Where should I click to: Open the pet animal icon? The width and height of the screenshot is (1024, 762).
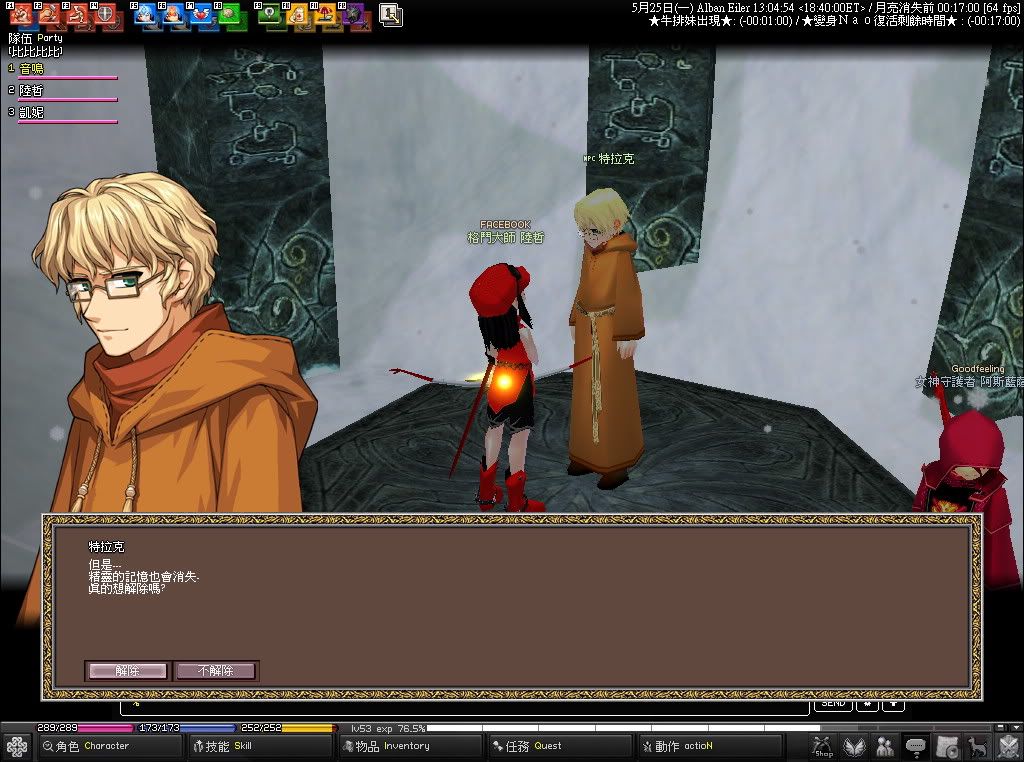[x=977, y=747]
